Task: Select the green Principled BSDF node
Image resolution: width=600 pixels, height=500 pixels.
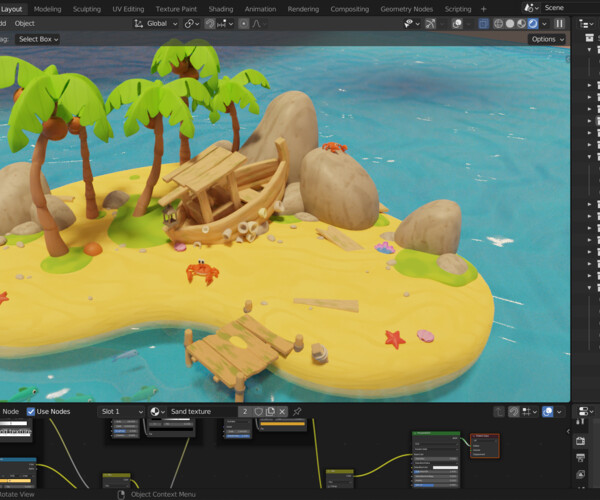Action: (436, 459)
